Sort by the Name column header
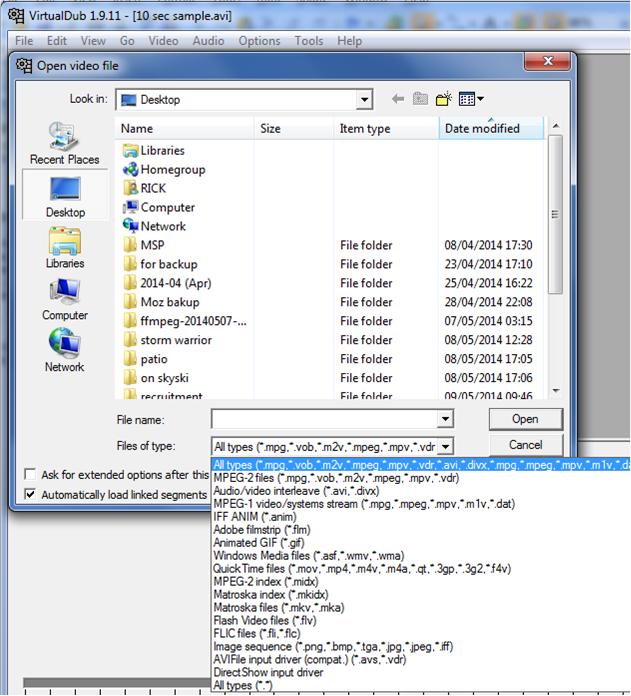The height and width of the screenshot is (696, 631). (x=184, y=128)
